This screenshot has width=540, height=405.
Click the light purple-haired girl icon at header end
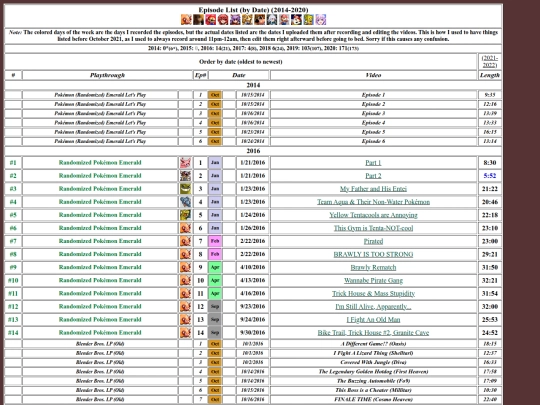coord(321,20)
